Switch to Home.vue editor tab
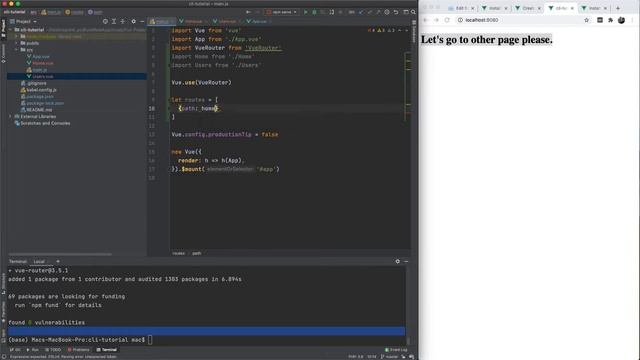The height and width of the screenshot is (360, 640). tap(193, 21)
